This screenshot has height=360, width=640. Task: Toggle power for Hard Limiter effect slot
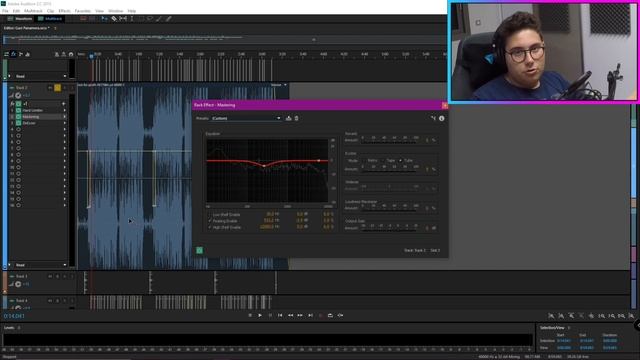(x=18, y=110)
